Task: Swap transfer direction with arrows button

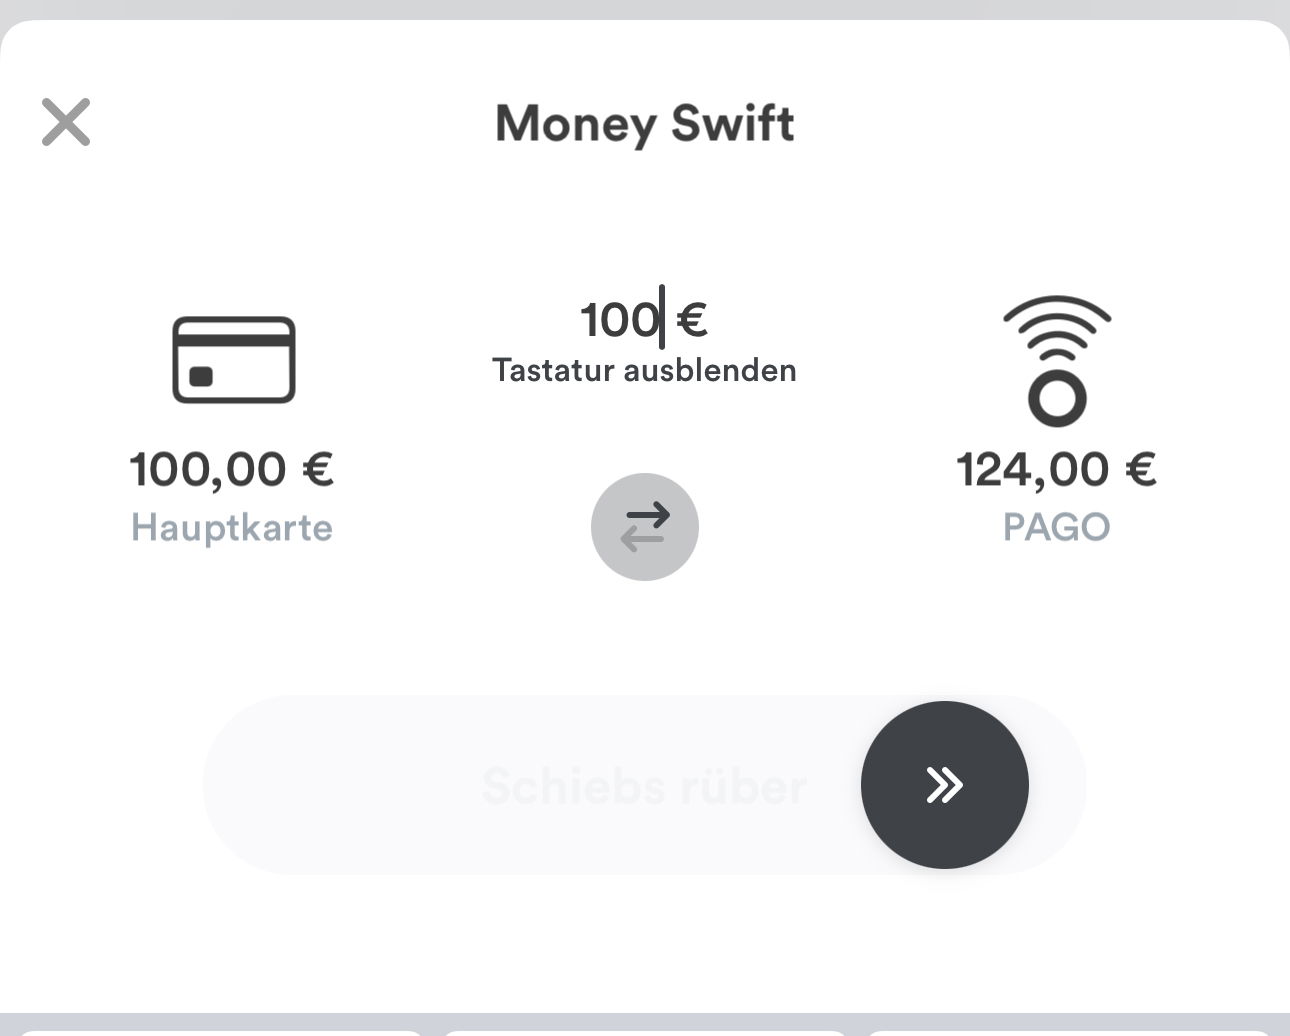Action: [645, 527]
